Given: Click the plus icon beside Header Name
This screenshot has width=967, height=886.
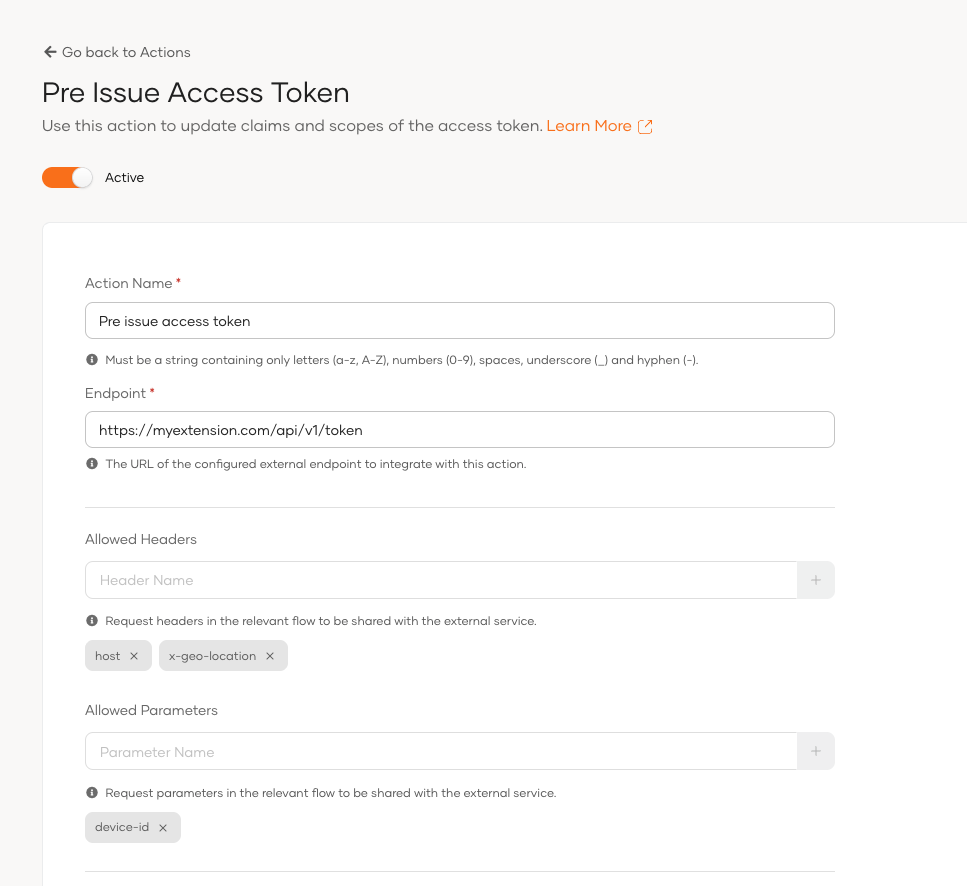Looking at the screenshot, I should pyautogui.click(x=816, y=580).
